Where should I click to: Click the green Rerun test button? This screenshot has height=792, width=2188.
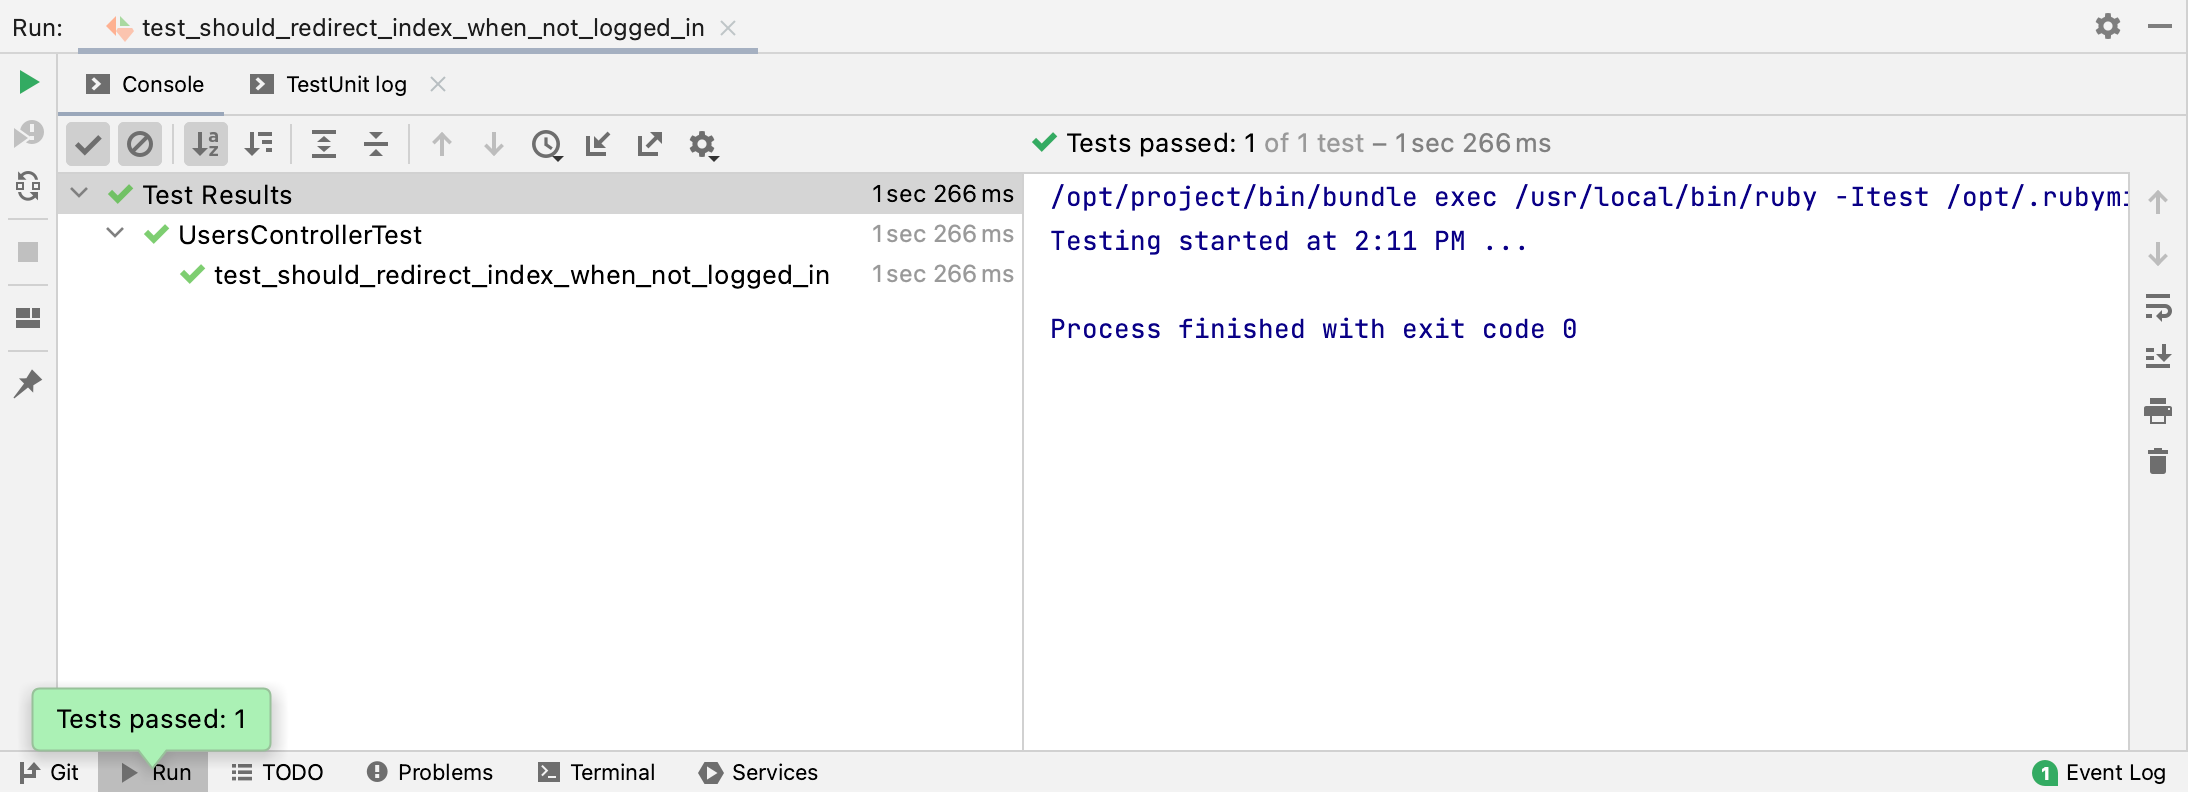pos(29,82)
